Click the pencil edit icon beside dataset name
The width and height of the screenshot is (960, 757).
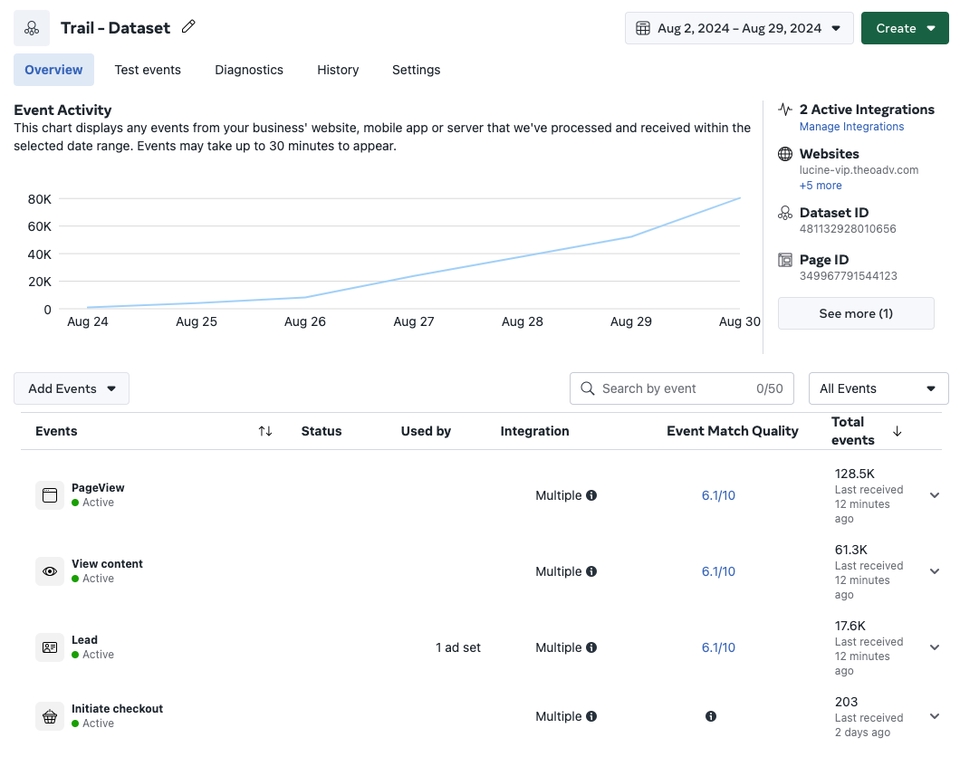coord(188,27)
